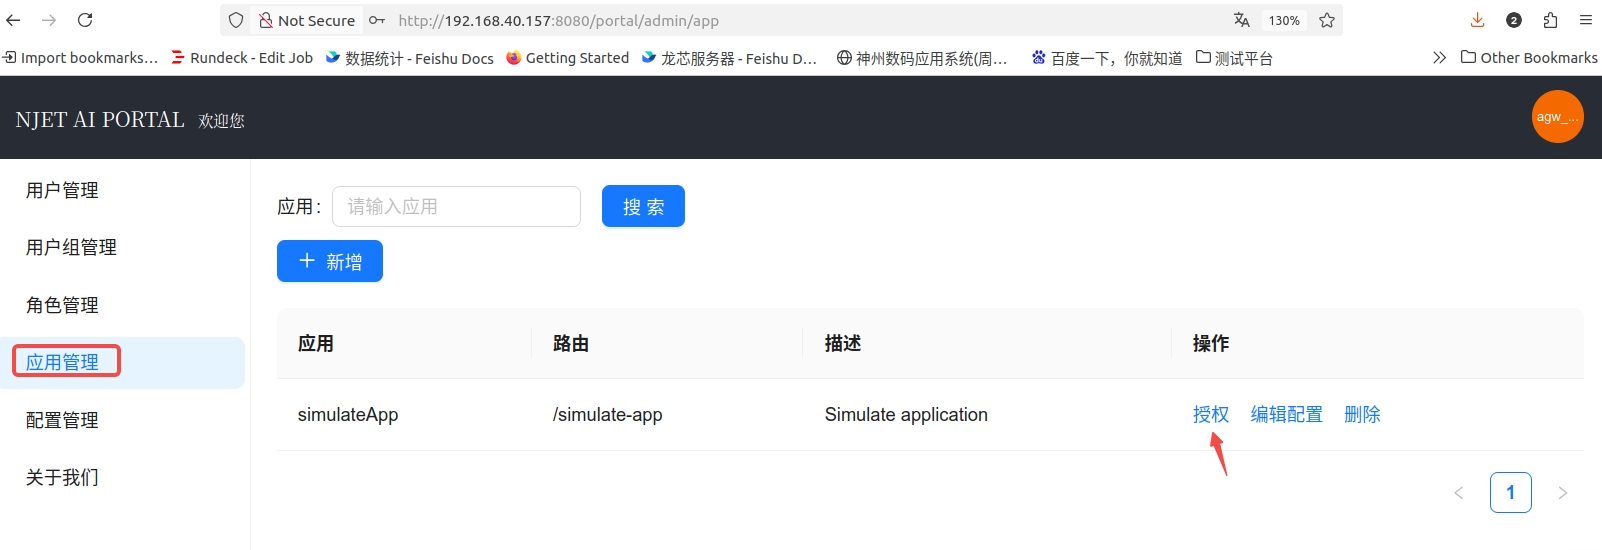This screenshot has width=1602, height=550.
Task: Reload the page with refresh icon
Action: 85,20
